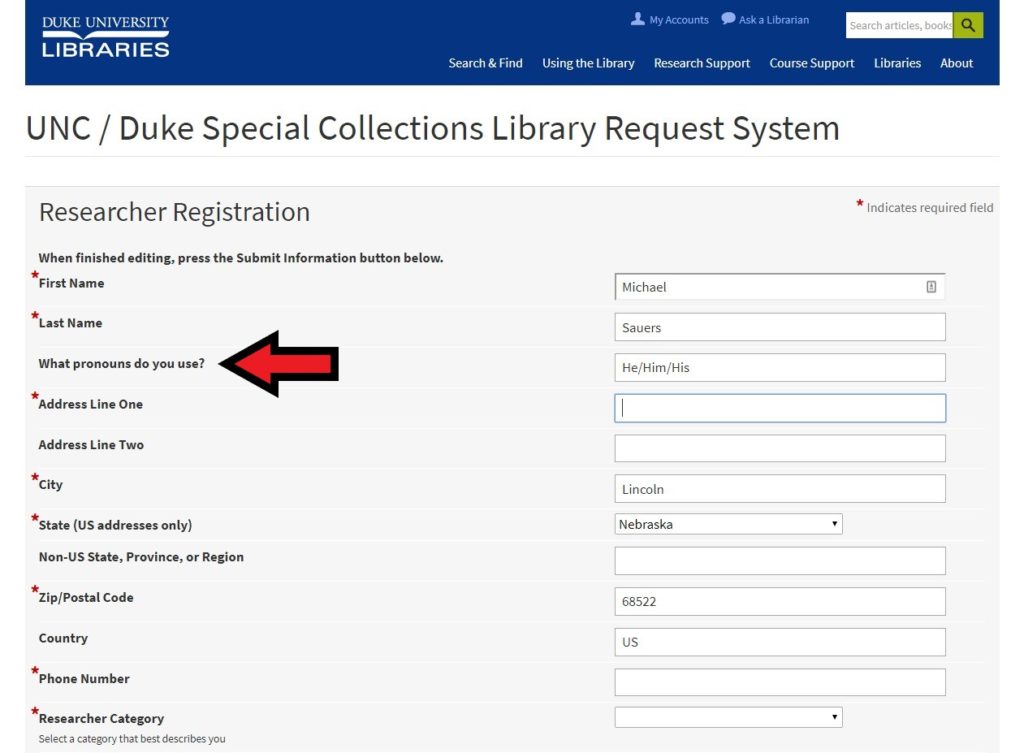Click the 'Select a category that best describes you' hint

tap(132, 739)
